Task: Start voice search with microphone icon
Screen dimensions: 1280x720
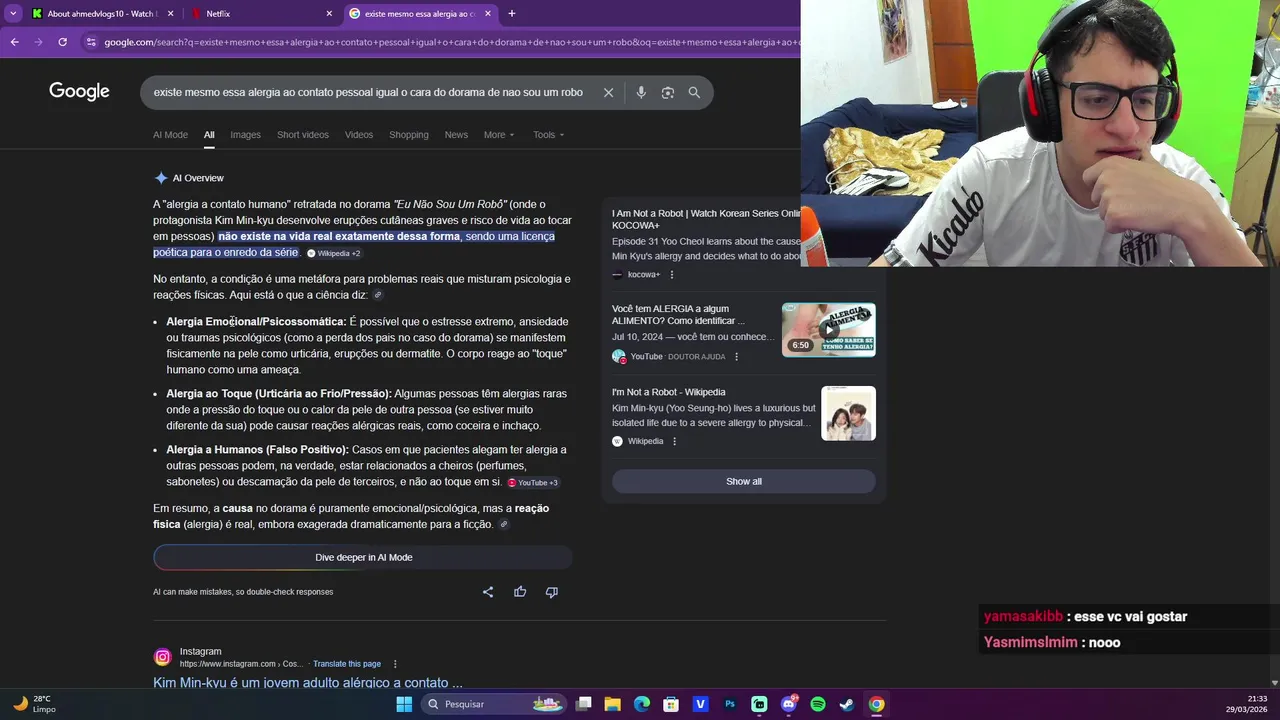Action: pyautogui.click(x=641, y=92)
